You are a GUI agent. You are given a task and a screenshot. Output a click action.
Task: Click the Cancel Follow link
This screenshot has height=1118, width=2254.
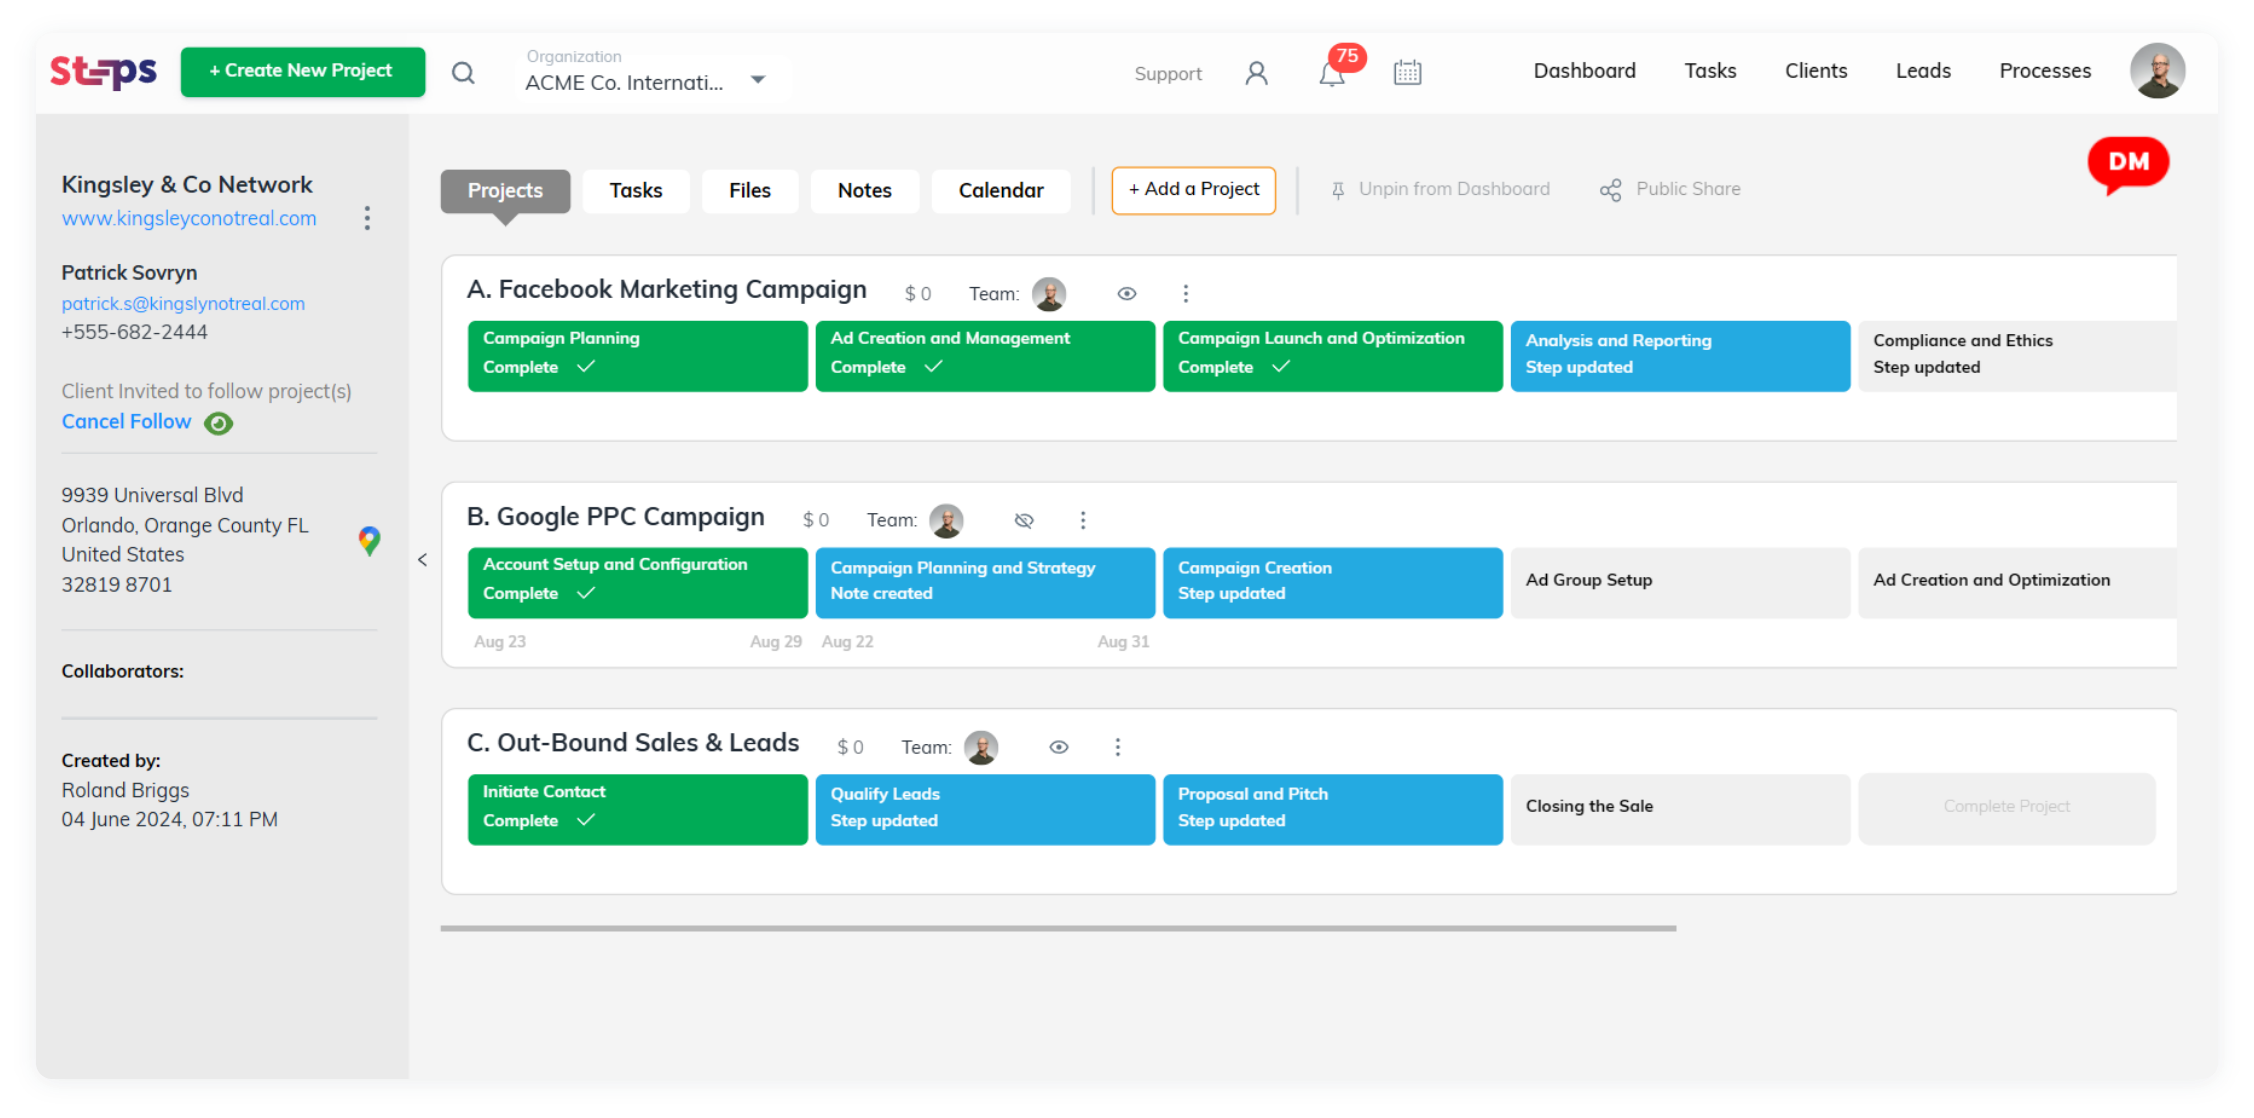[x=126, y=421]
